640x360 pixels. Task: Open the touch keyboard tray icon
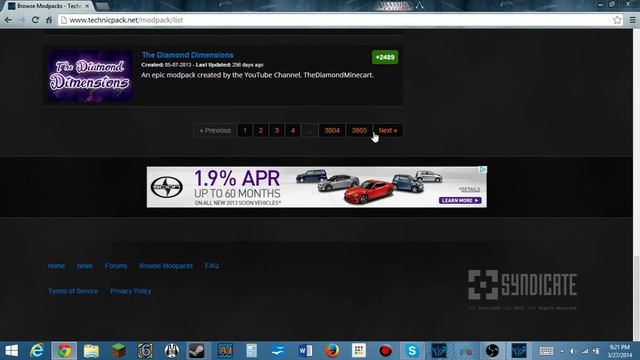[x=546, y=351]
